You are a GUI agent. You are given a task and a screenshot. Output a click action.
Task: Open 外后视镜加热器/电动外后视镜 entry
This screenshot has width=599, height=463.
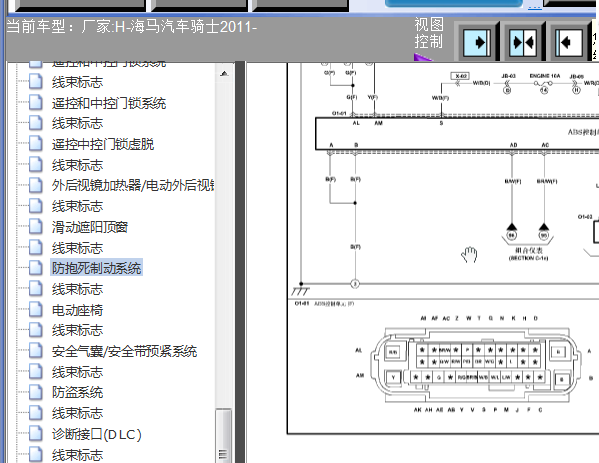(x=133, y=185)
